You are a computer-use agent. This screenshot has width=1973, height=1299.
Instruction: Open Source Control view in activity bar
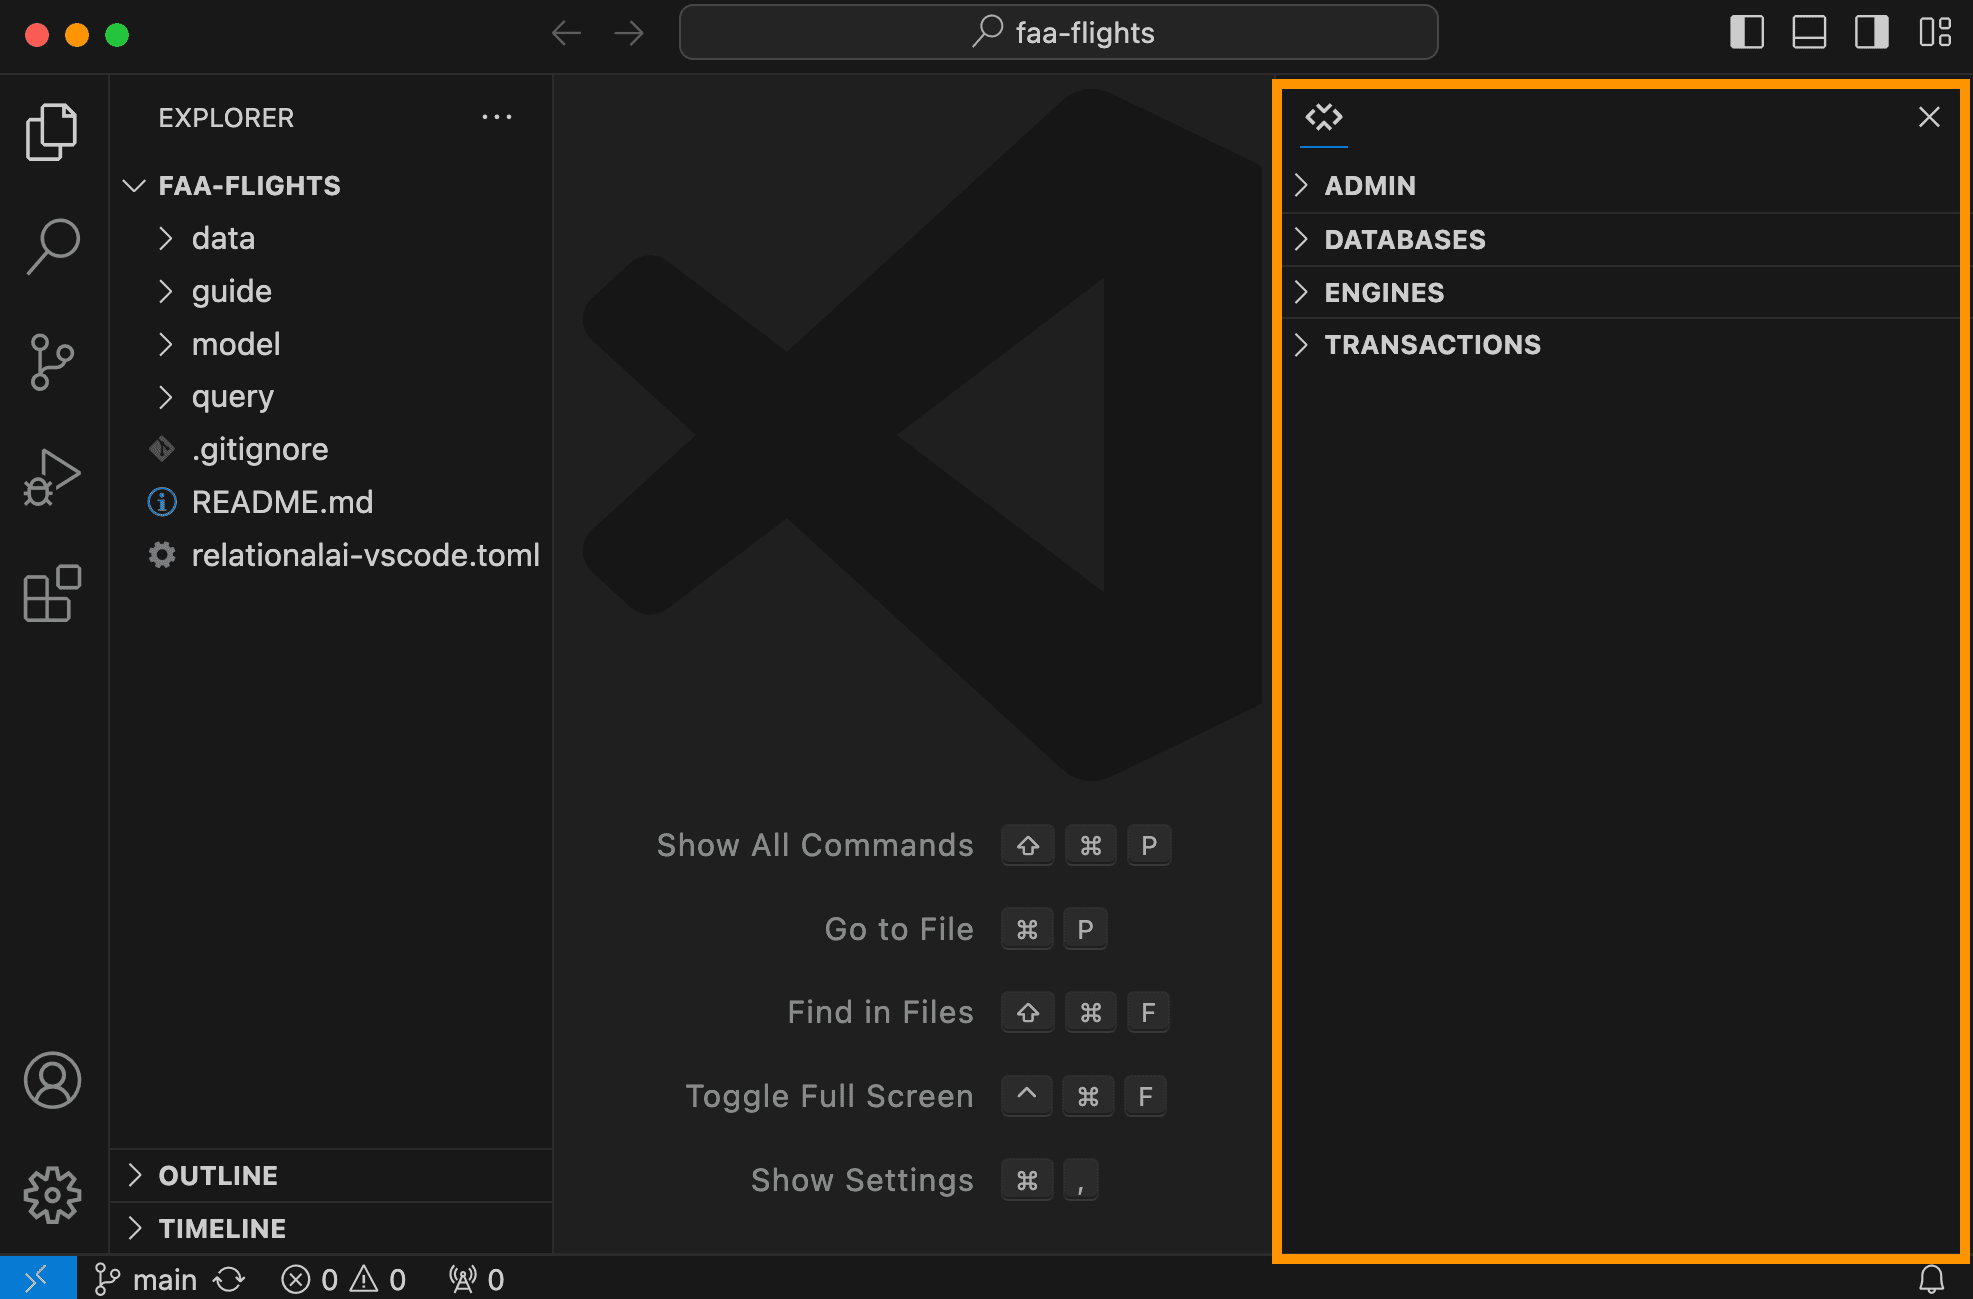tap(52, 362)
